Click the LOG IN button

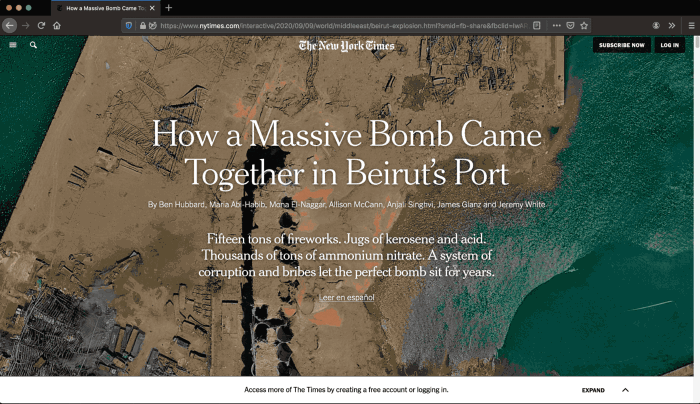pos(669,45)
